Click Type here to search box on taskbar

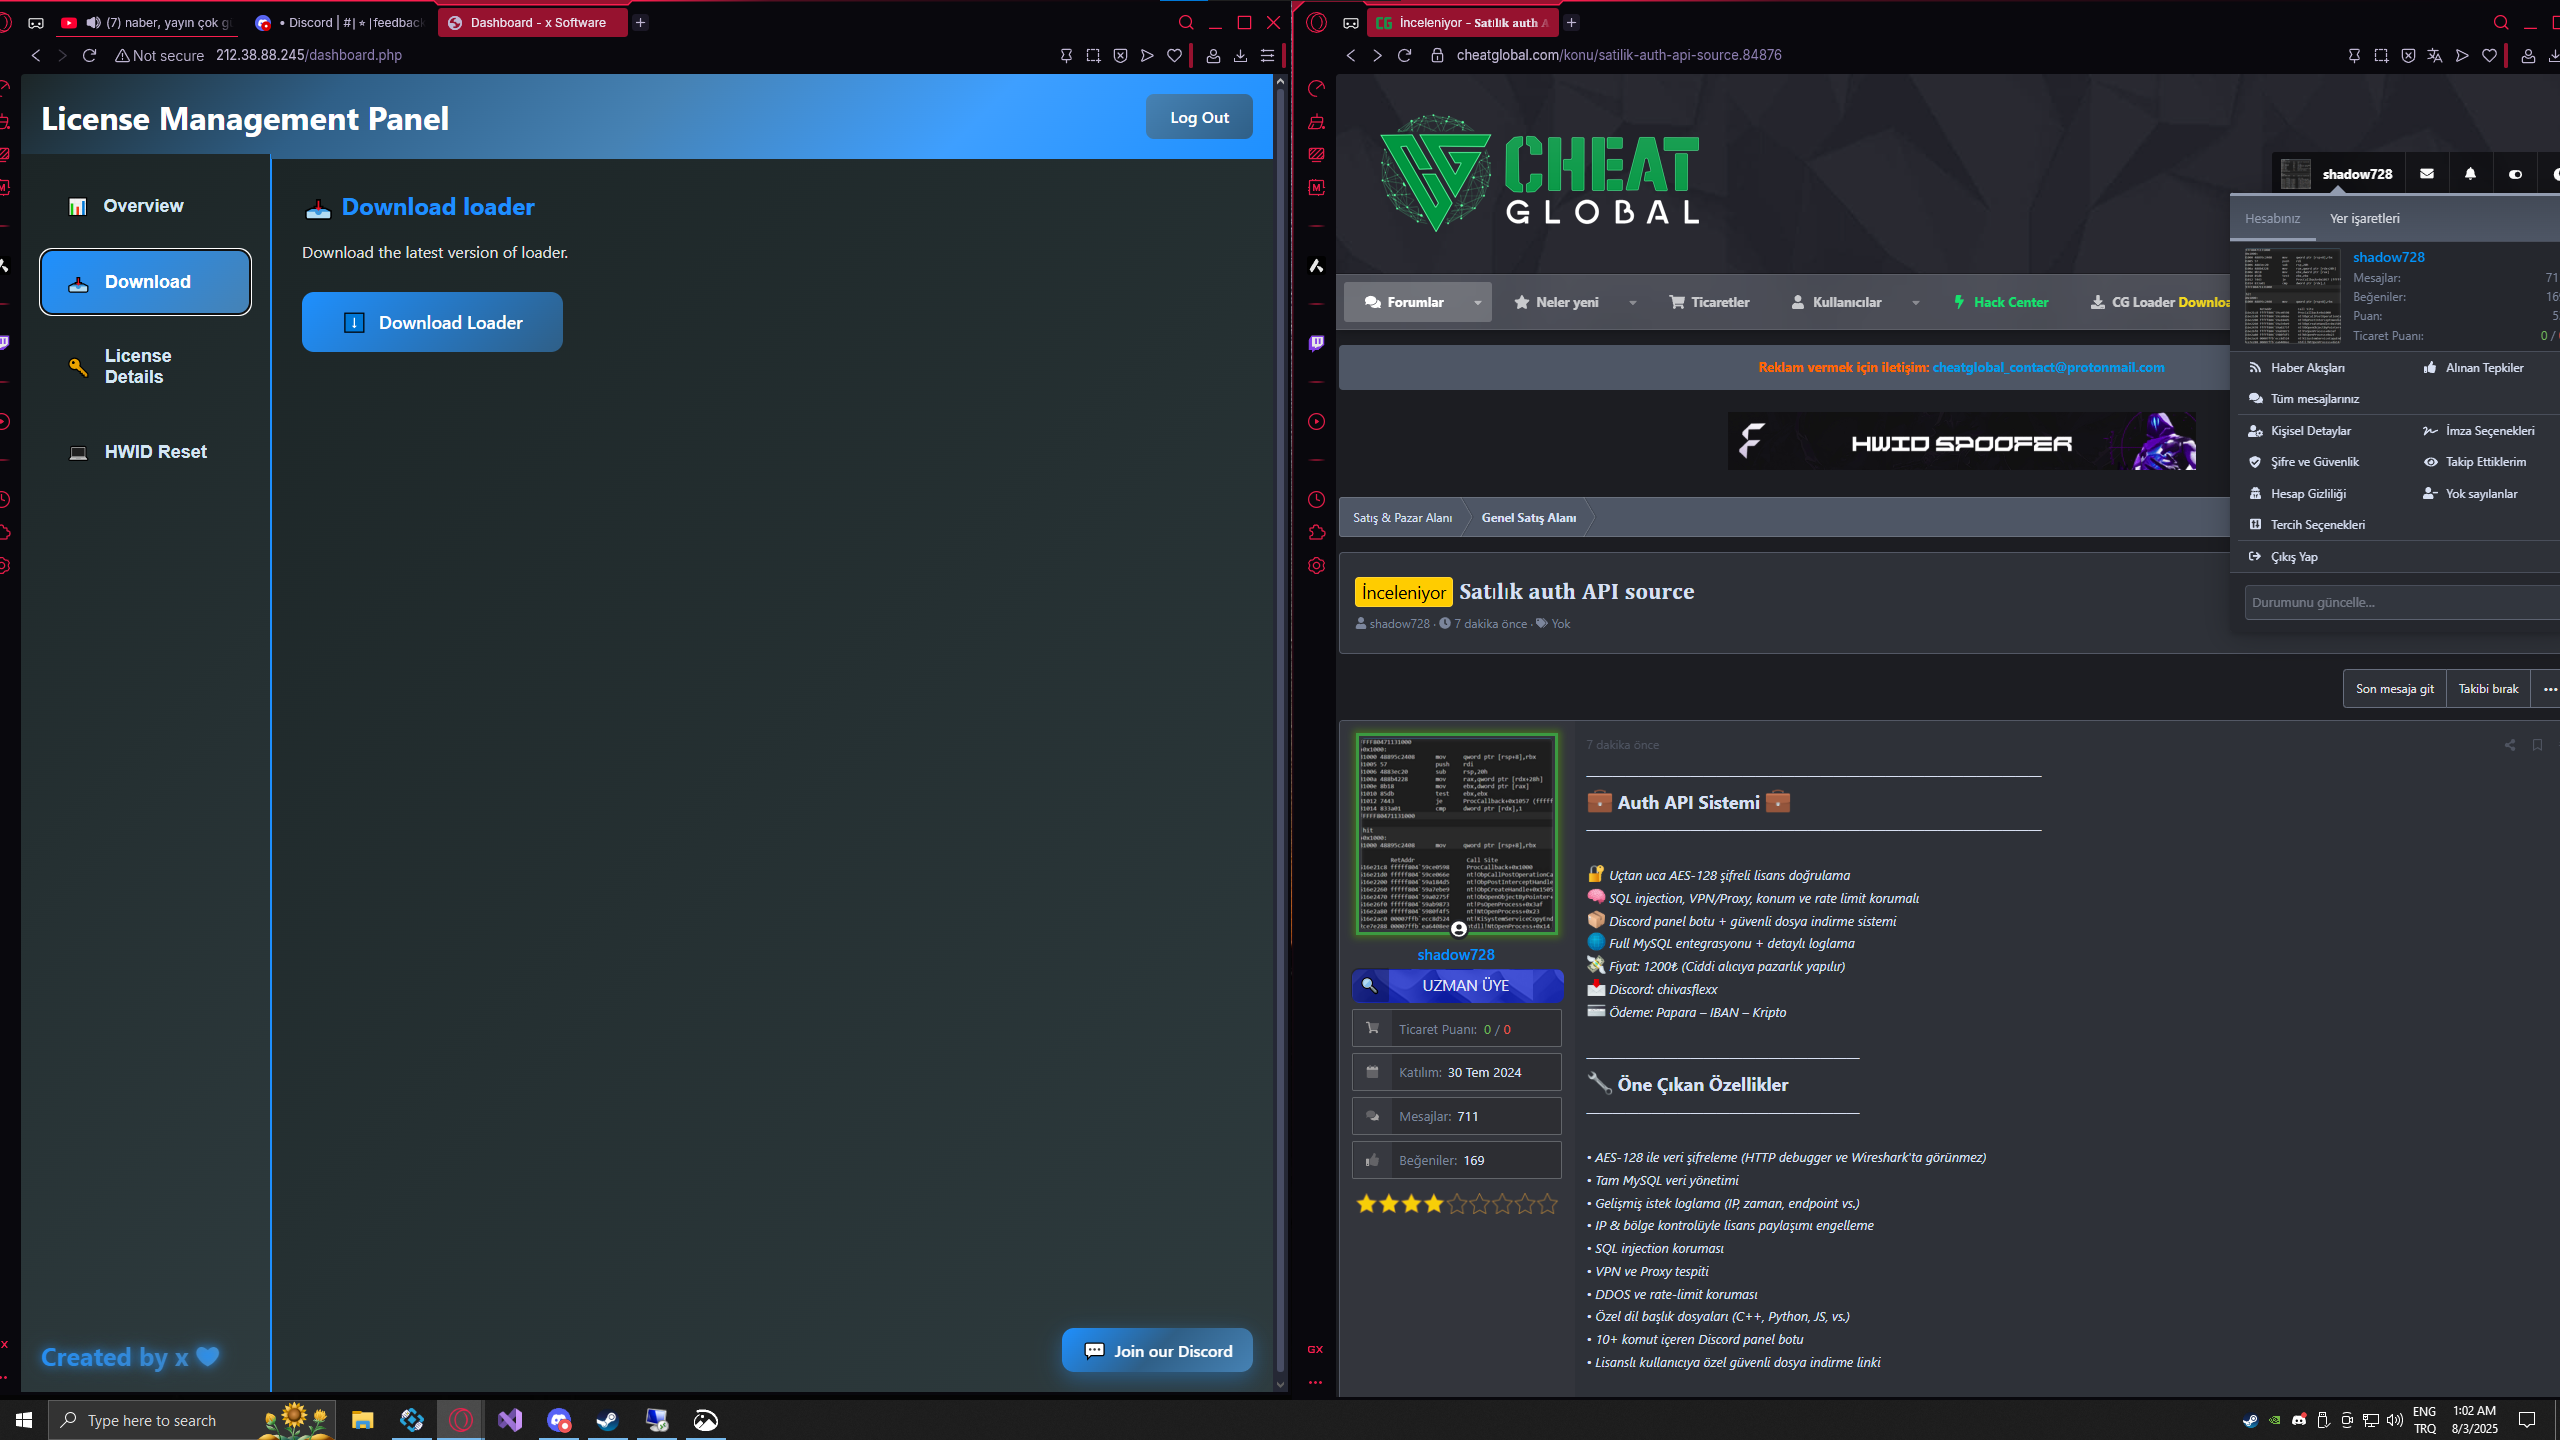[x=192, y=1420]
